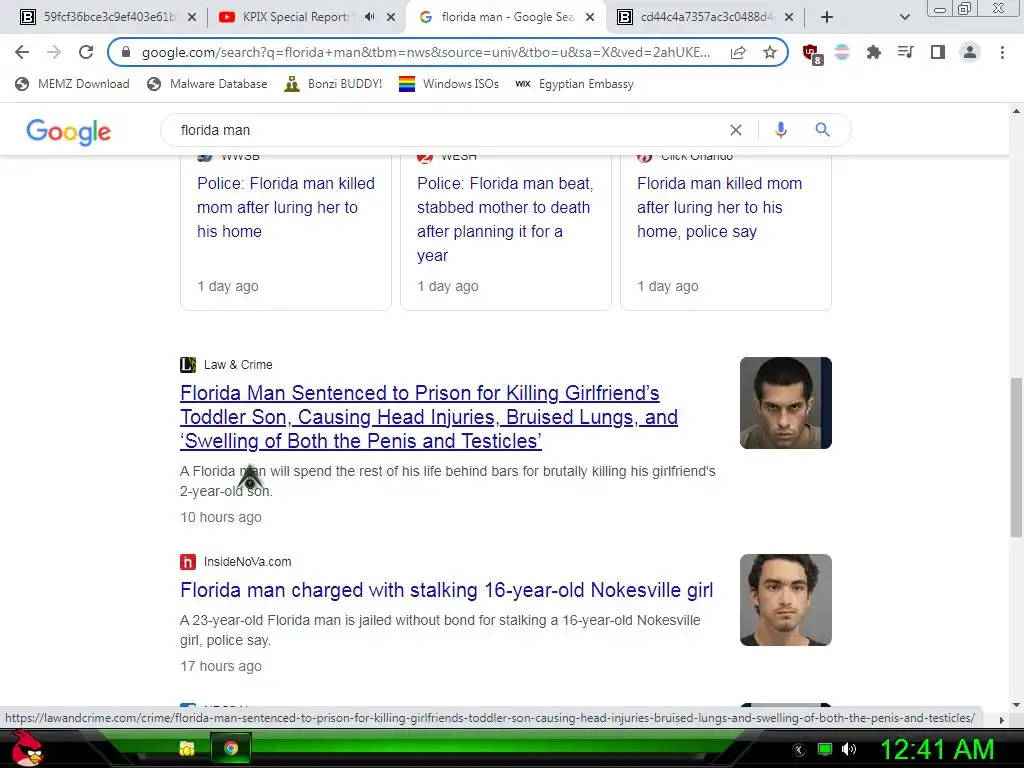Reload the current page
The image size is (1024, 768).
[x=86, y=52]
